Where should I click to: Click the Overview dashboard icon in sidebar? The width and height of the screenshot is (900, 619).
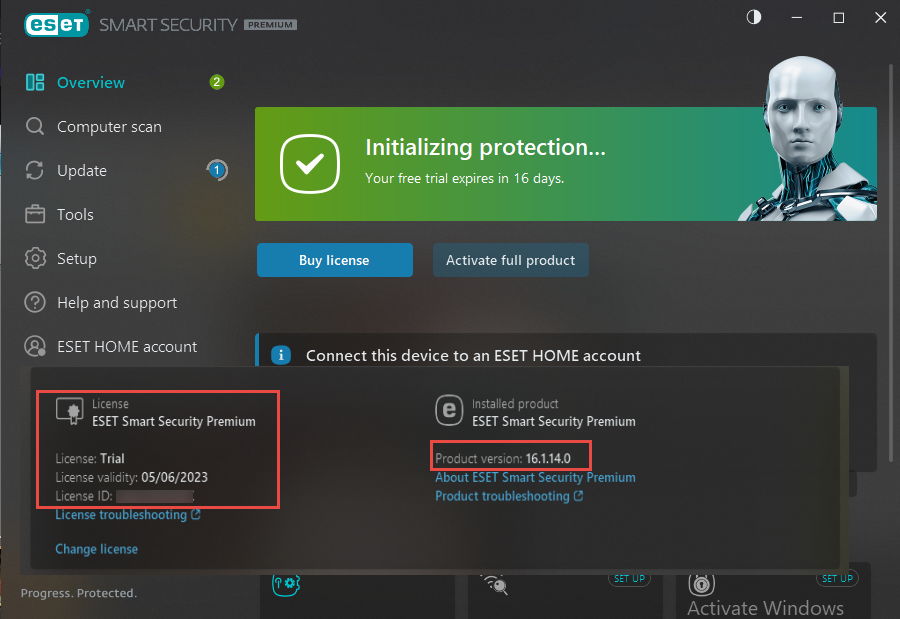pyautogui.click(x=35, y=82)
